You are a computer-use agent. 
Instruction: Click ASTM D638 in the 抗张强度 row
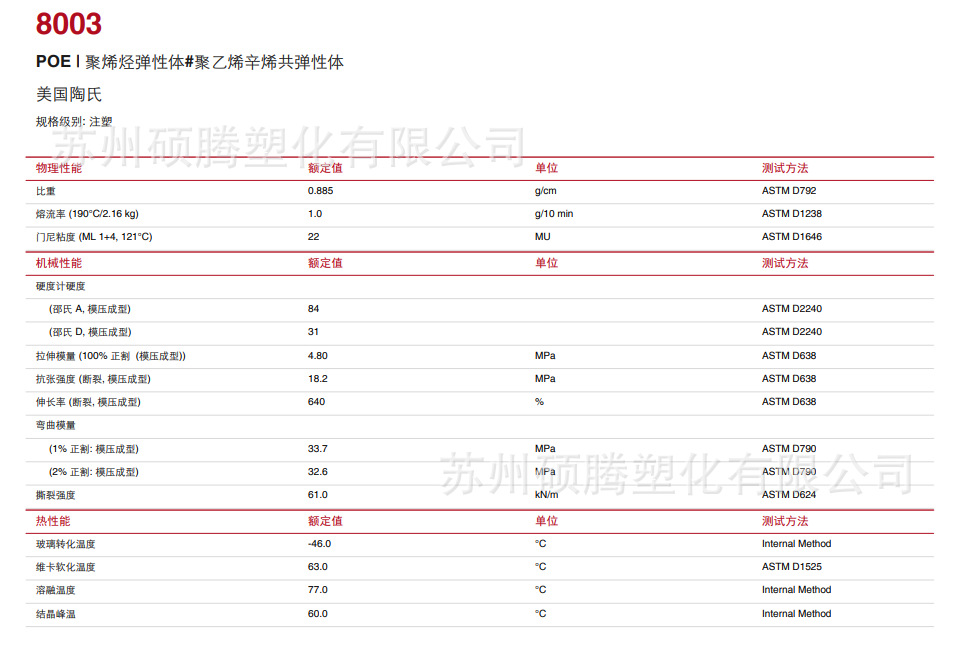(x=789, y=379)
